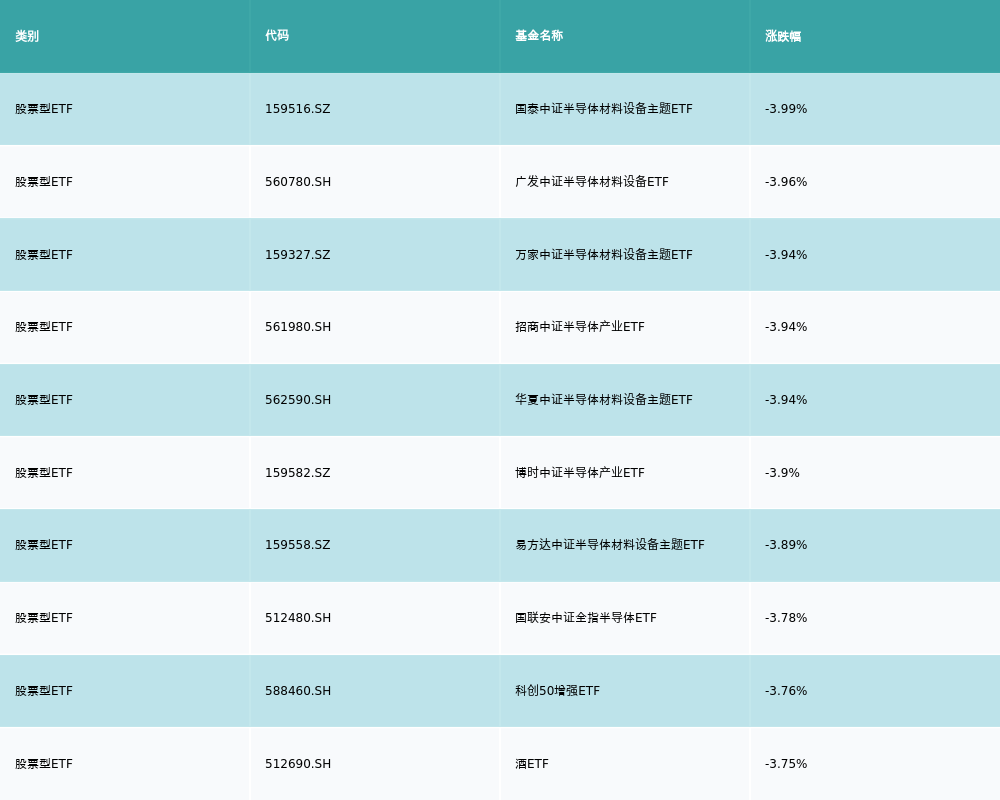
Task: Click fund name 华夏中证半导体材料设备主题ETF
Action: pos(603,400)
